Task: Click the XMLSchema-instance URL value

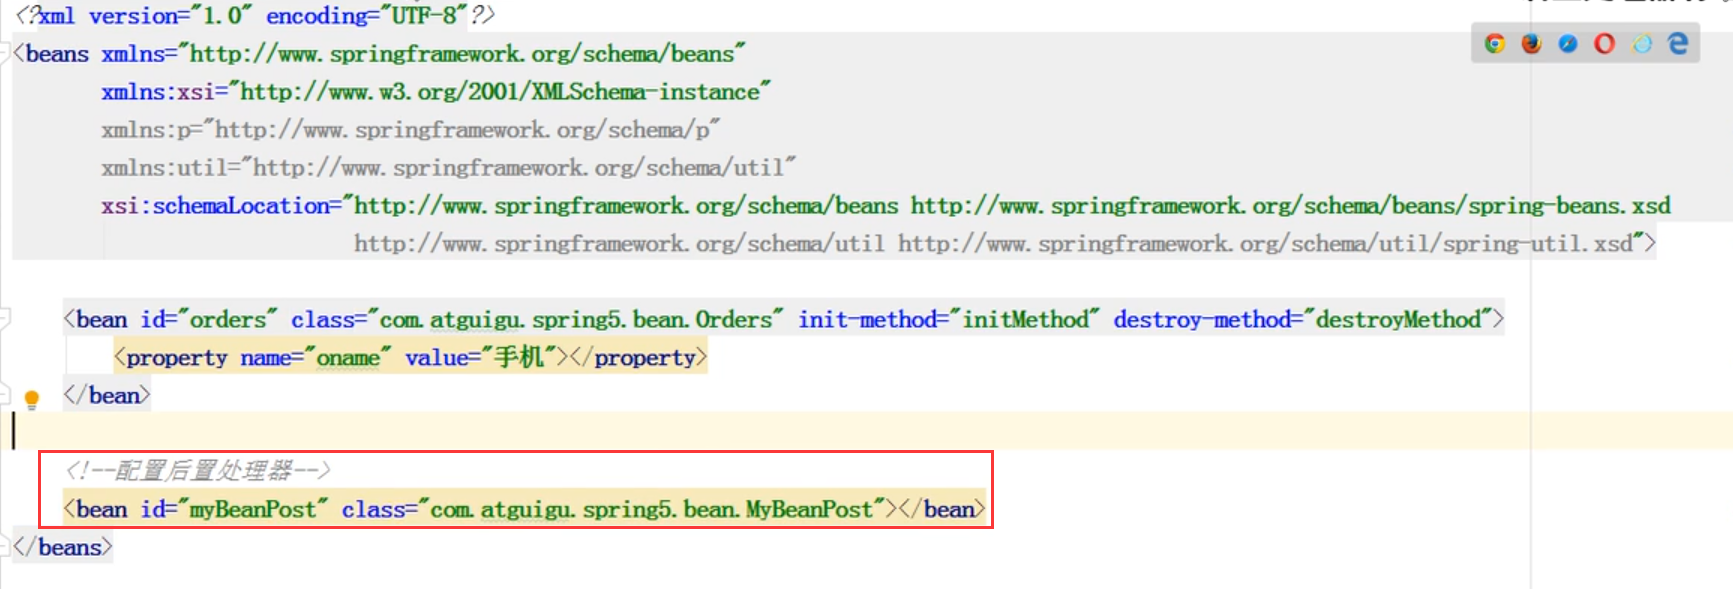Action: [499, 91]
